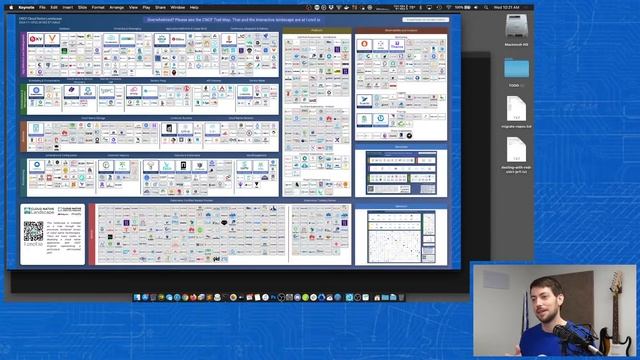Click the Wi-Fi status icon
This screenshot has width=640, height=360.
[x=449, y=7]
